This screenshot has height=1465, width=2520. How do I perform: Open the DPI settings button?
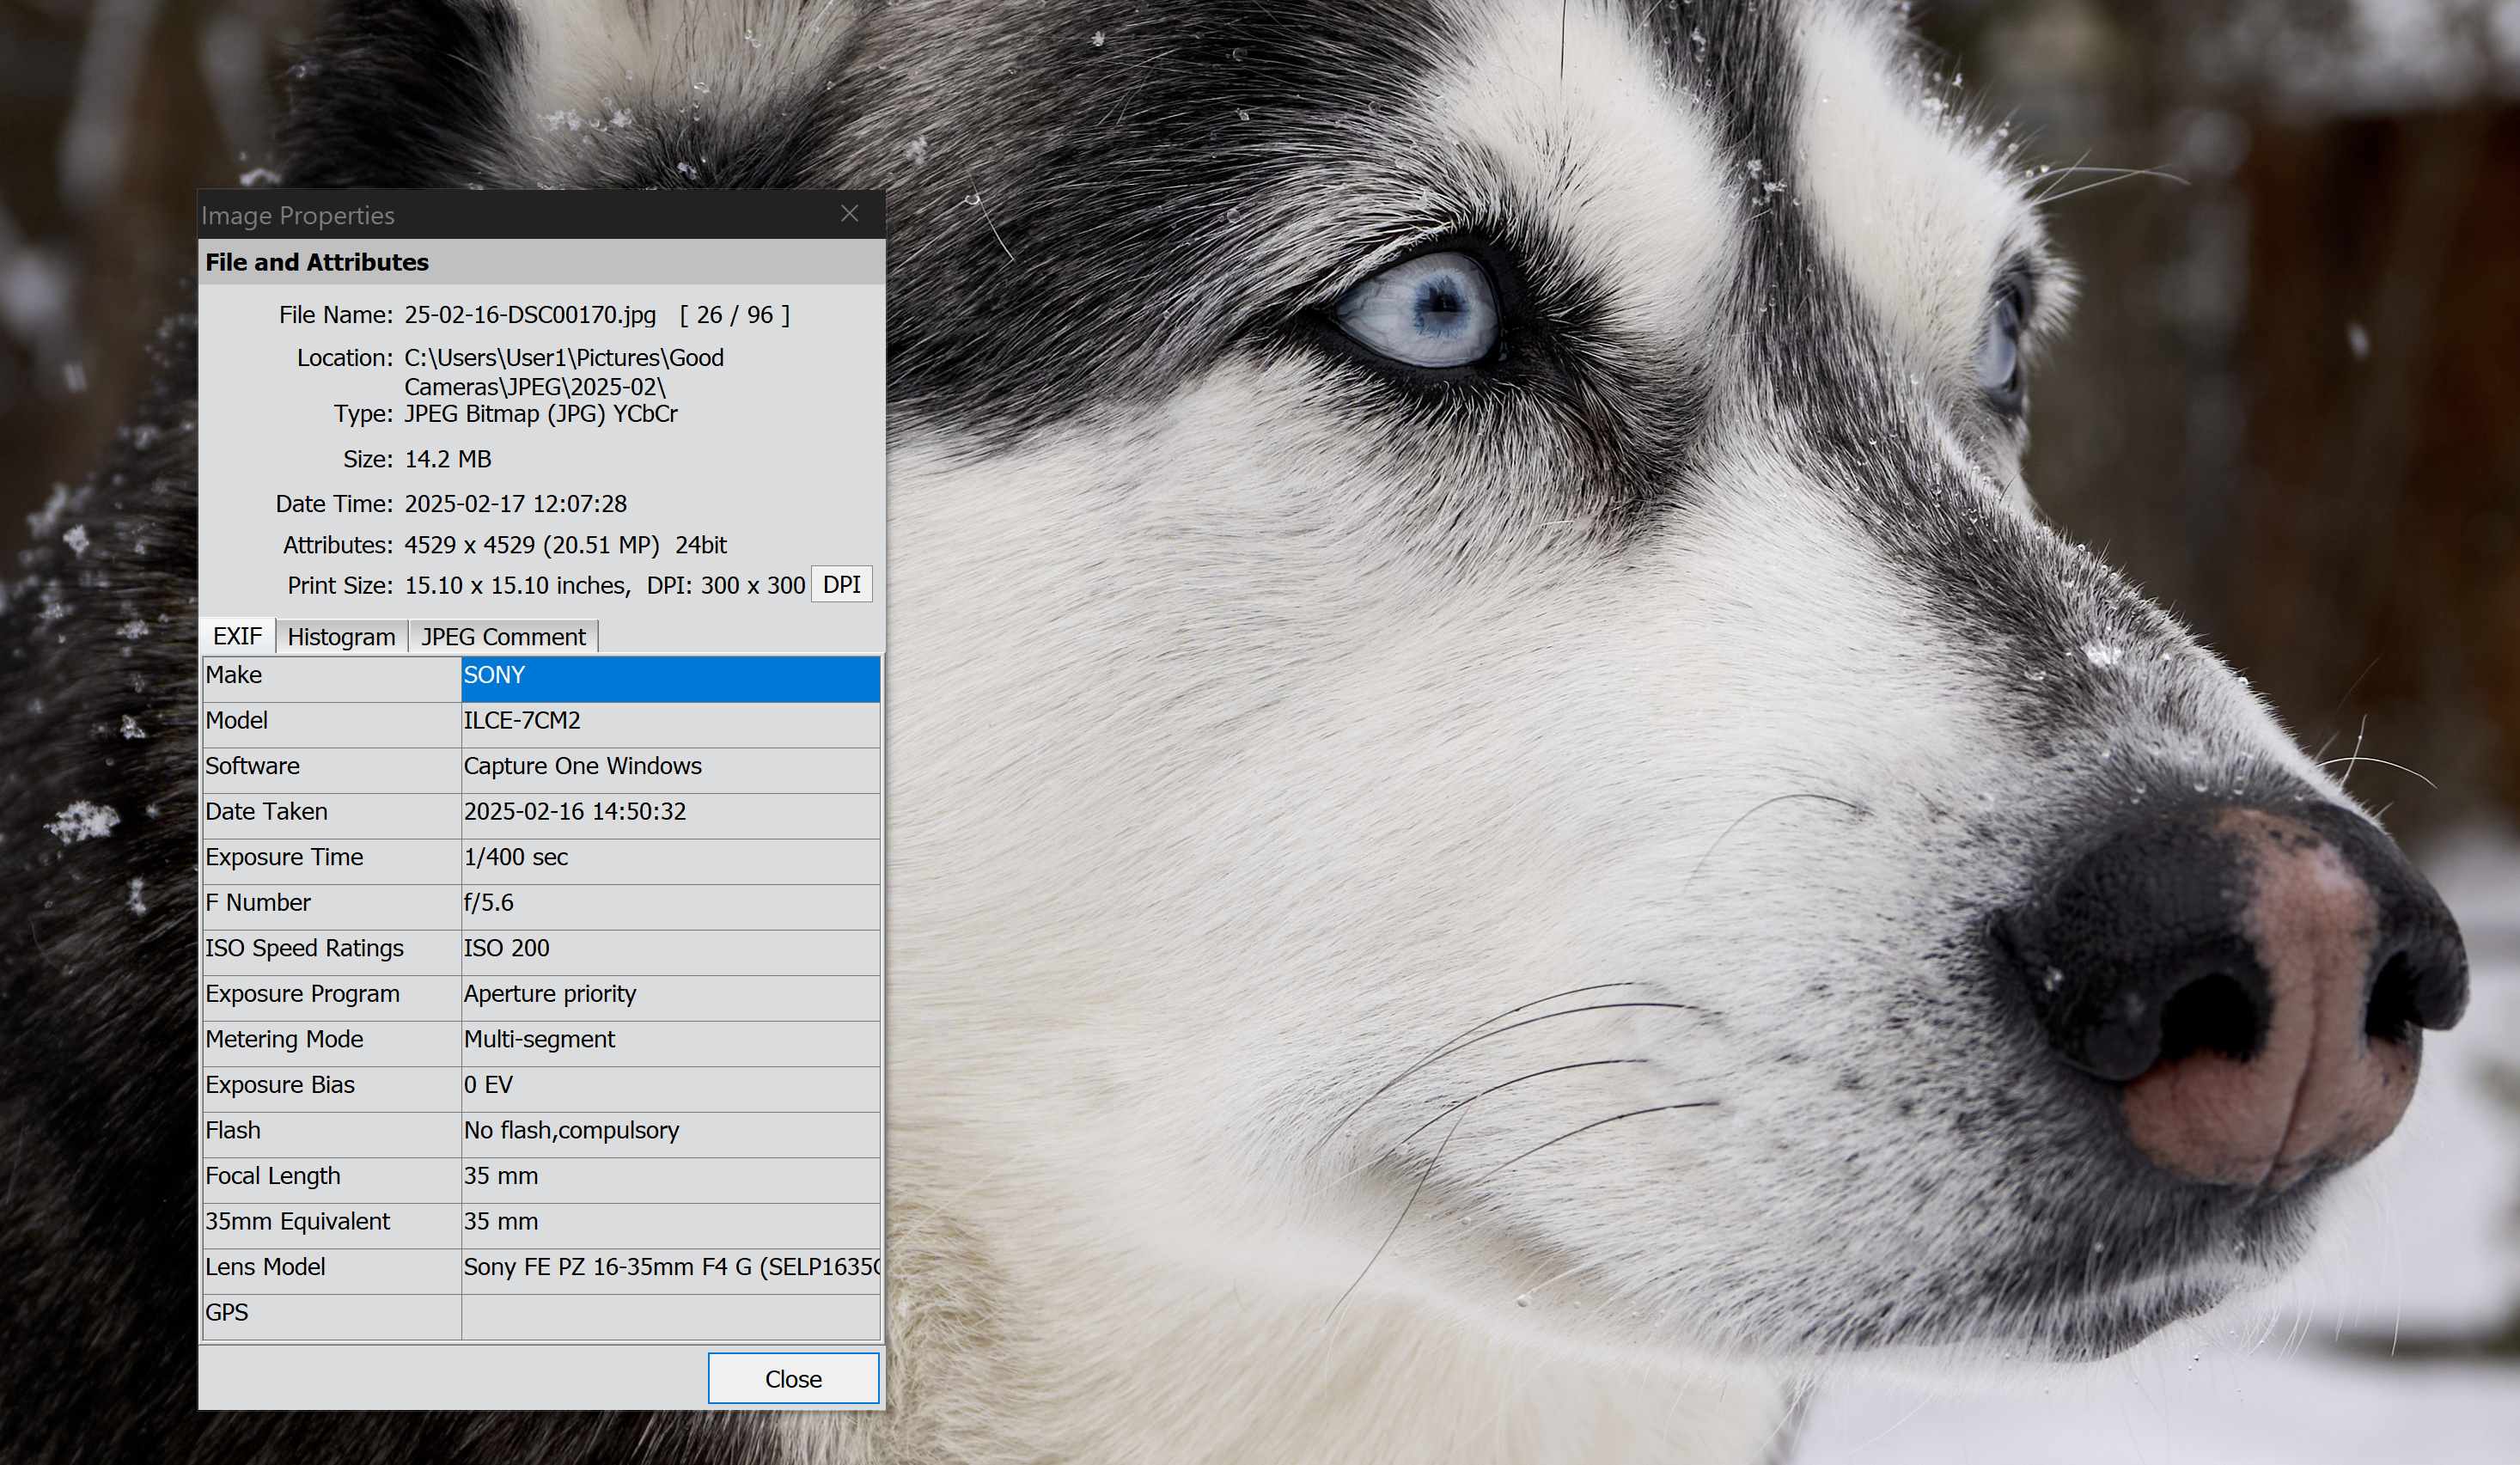[841, 585]
